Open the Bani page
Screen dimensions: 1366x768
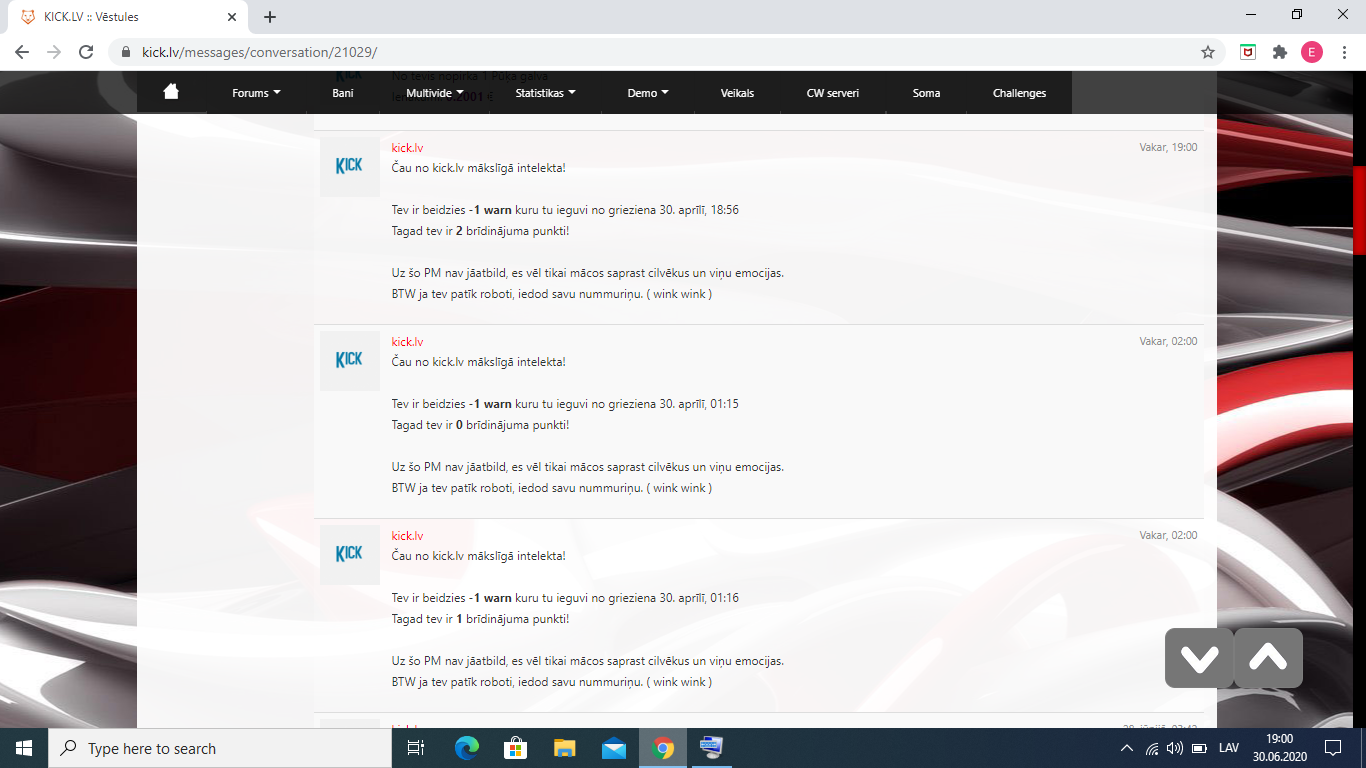[343, 93]
